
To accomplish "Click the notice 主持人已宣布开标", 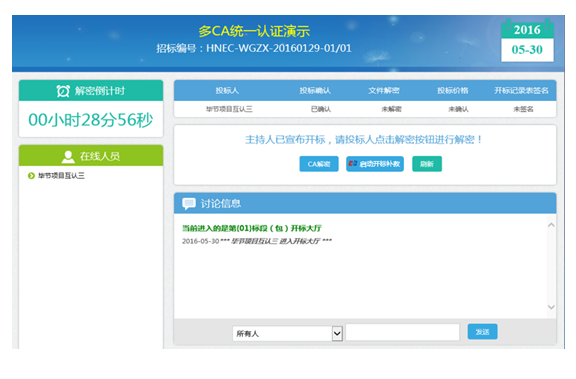I will tap(364, 140).
